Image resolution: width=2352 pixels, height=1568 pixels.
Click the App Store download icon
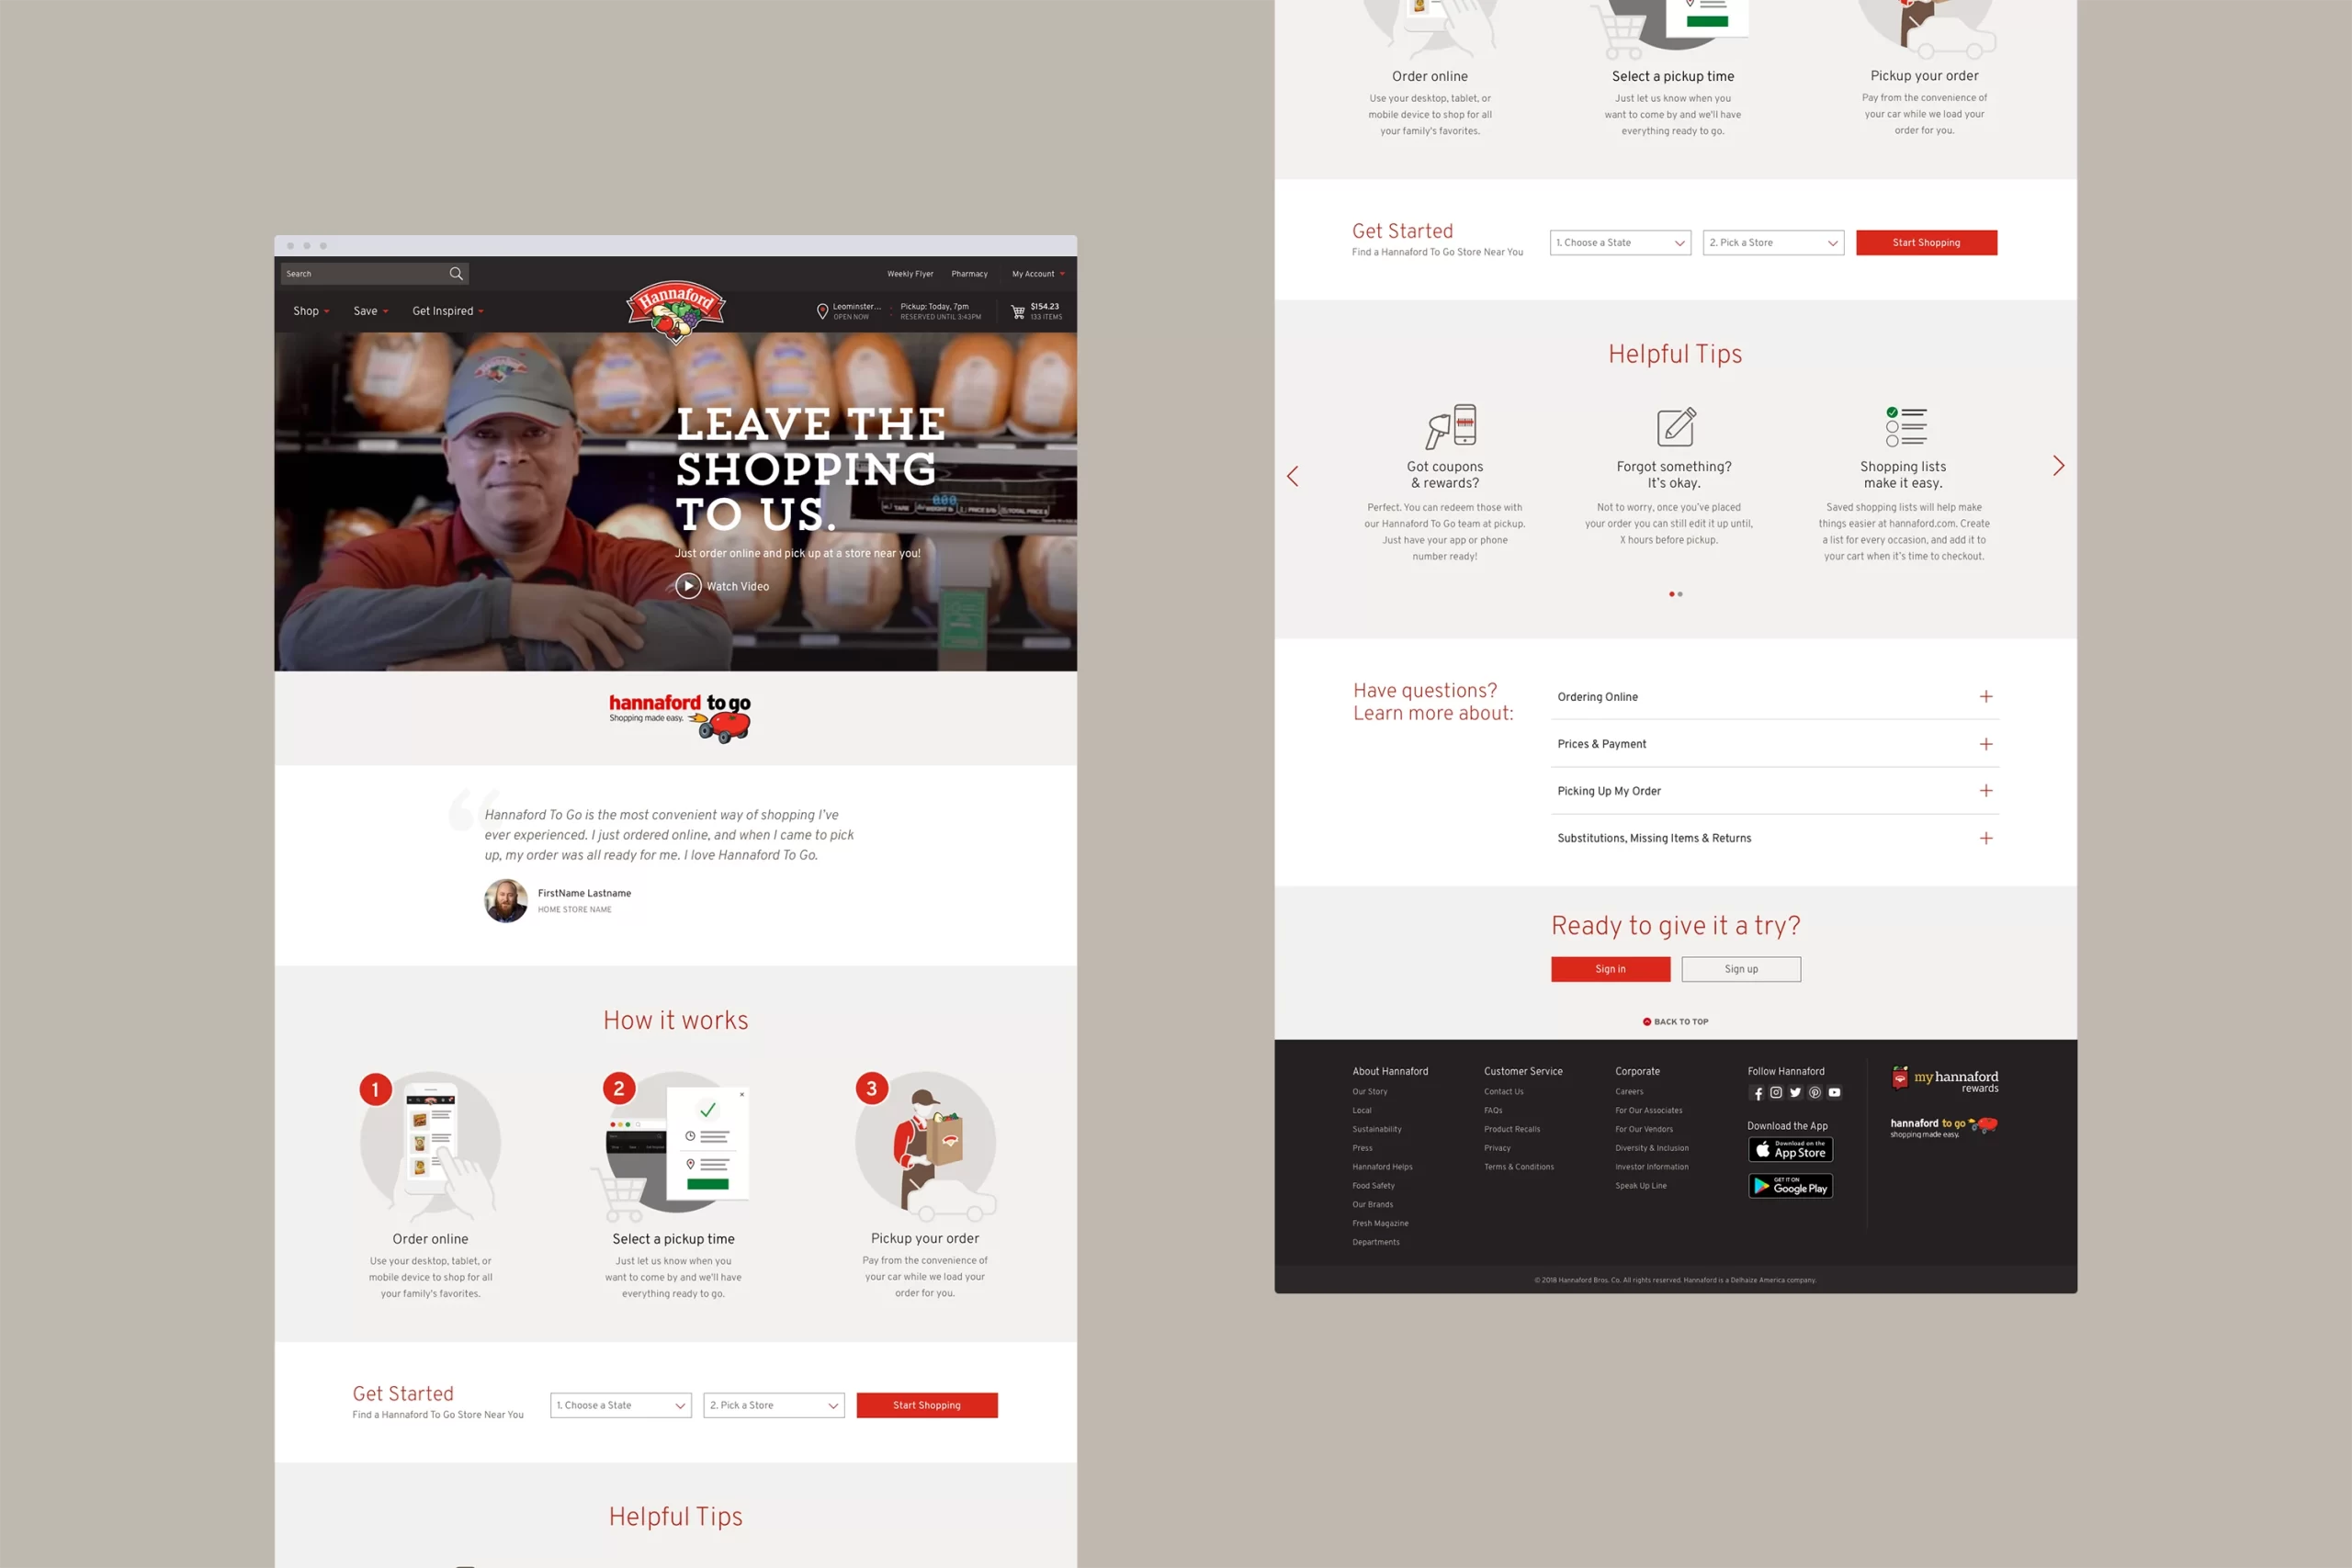pos(1789,1148)
